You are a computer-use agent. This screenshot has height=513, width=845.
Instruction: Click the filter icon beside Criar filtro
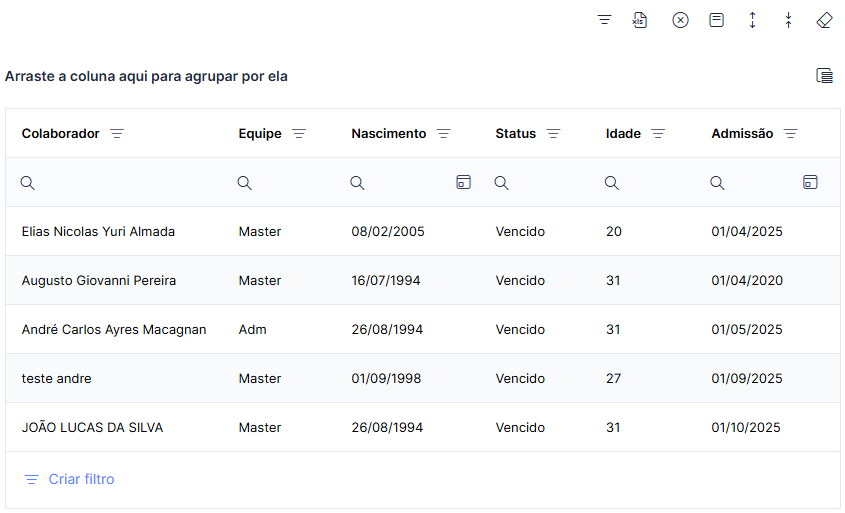tap(32, 479)
